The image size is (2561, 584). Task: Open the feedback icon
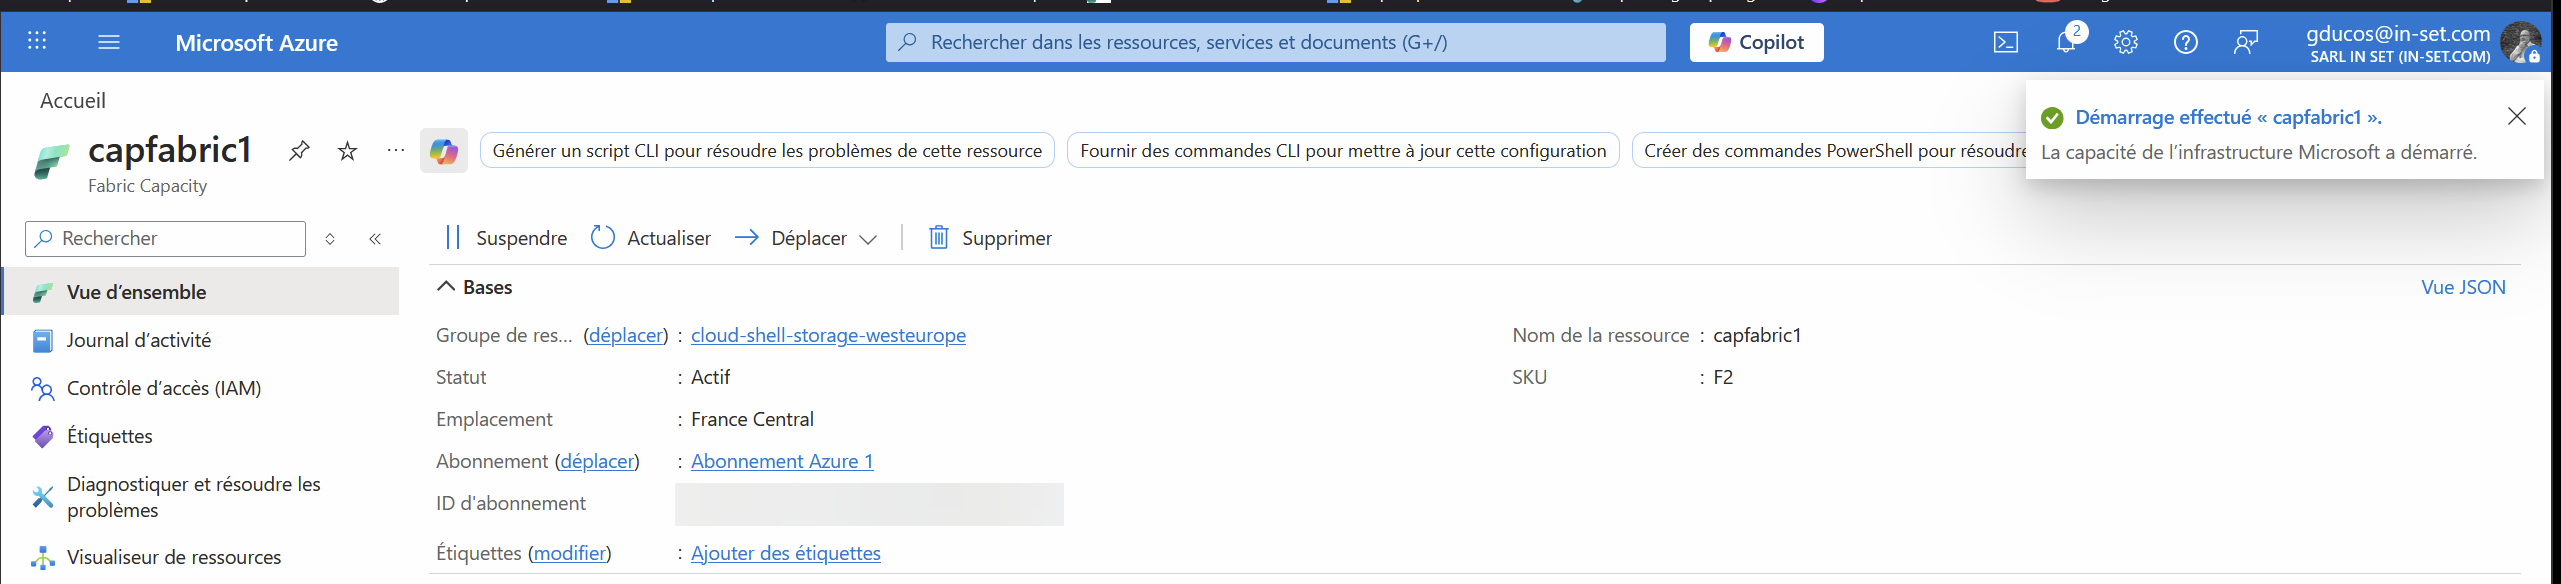click(x=2246, y=42)
